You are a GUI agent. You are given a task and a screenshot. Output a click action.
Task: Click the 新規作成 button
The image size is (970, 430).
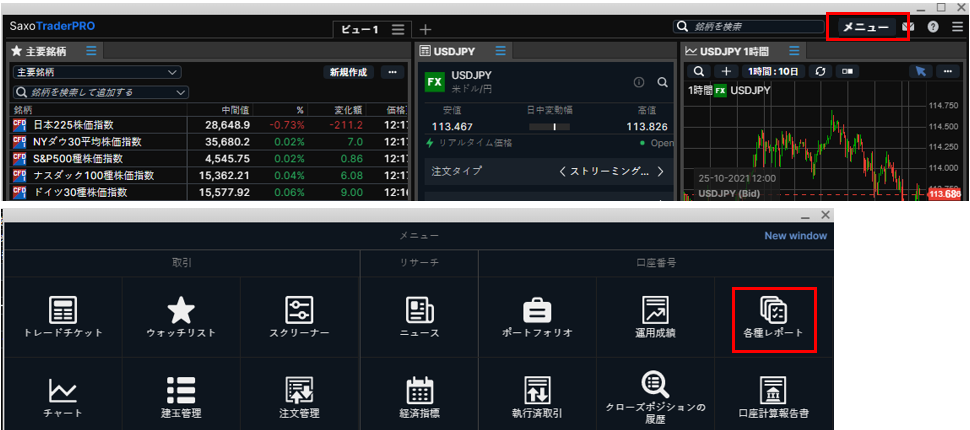(x=348, y=72)
